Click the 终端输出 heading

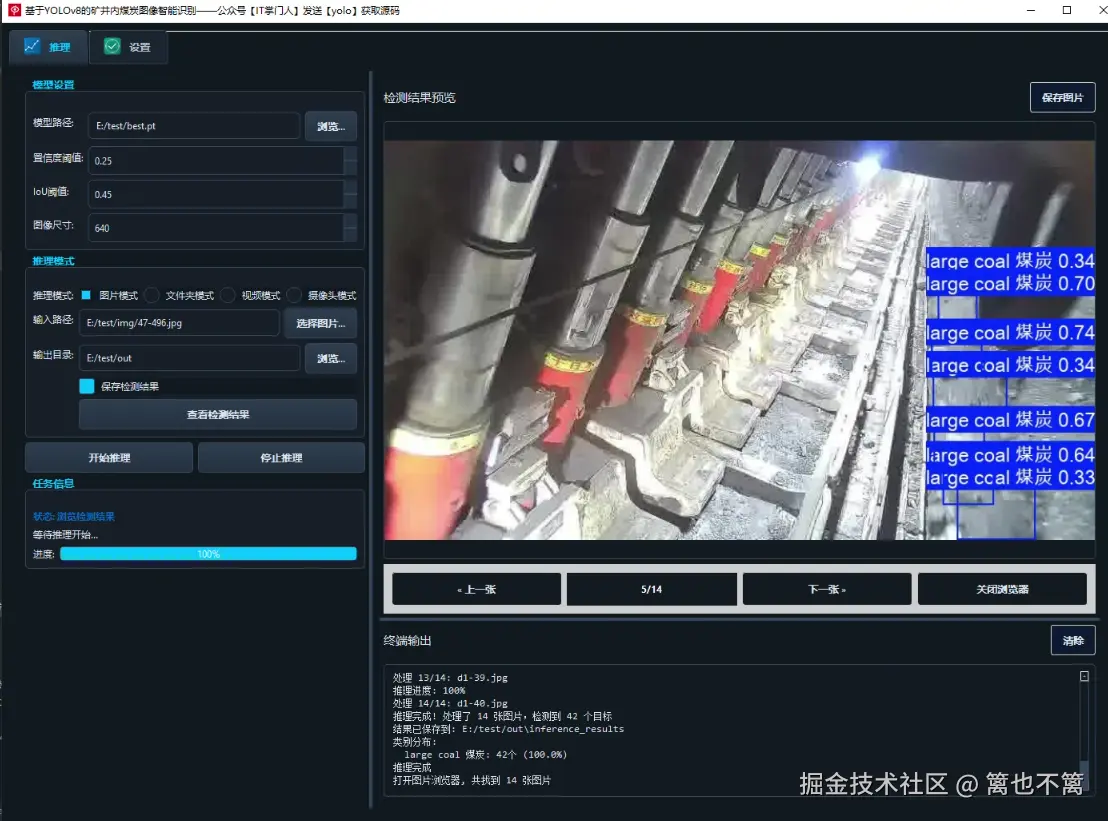click(x=407, y=641)
